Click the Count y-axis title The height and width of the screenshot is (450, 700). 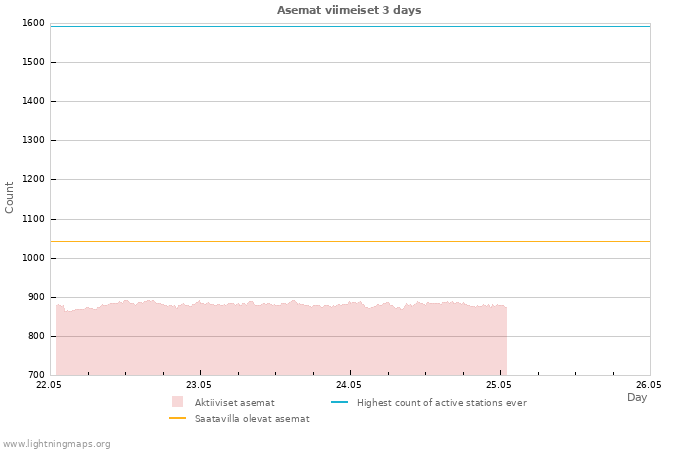[x=9, y=197]
